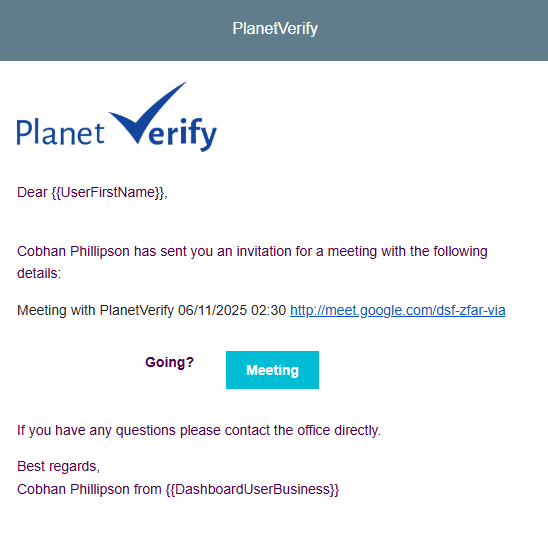Click the word "Planet" in the logo
The image size is (548, 551).
60,132
